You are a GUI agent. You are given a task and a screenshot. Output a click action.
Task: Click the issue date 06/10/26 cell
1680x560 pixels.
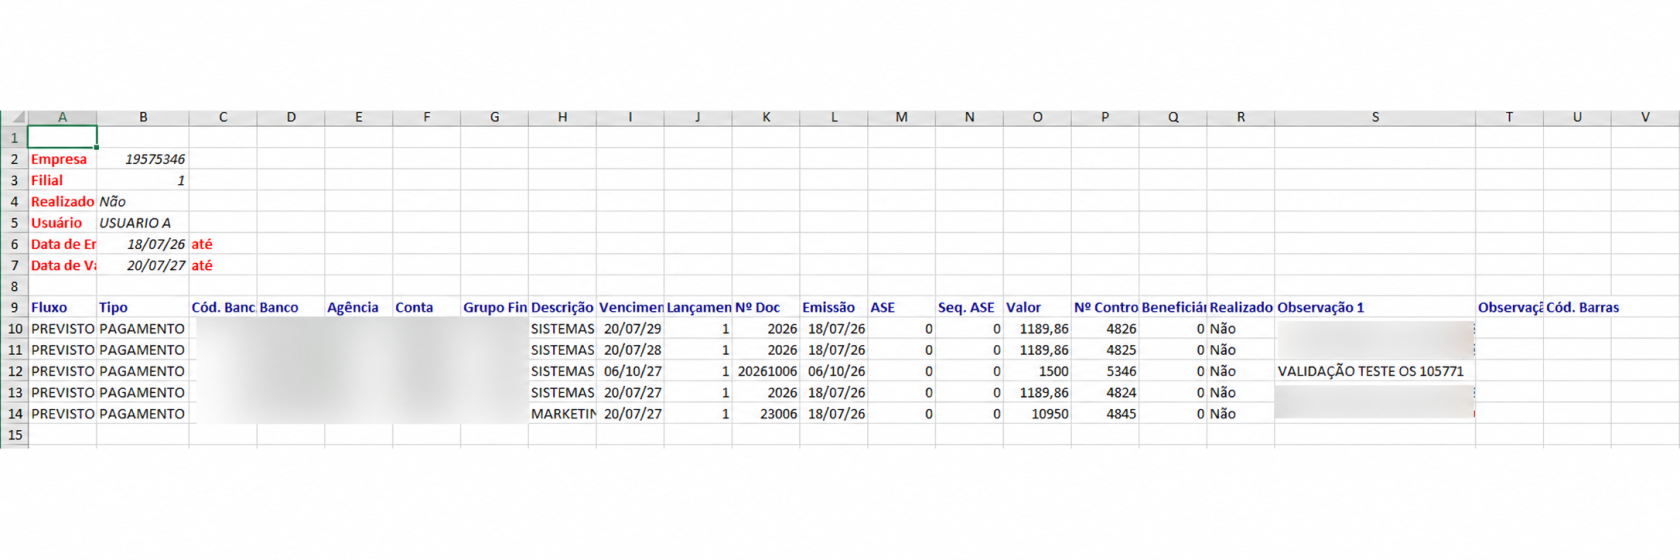tap(834, 371)
